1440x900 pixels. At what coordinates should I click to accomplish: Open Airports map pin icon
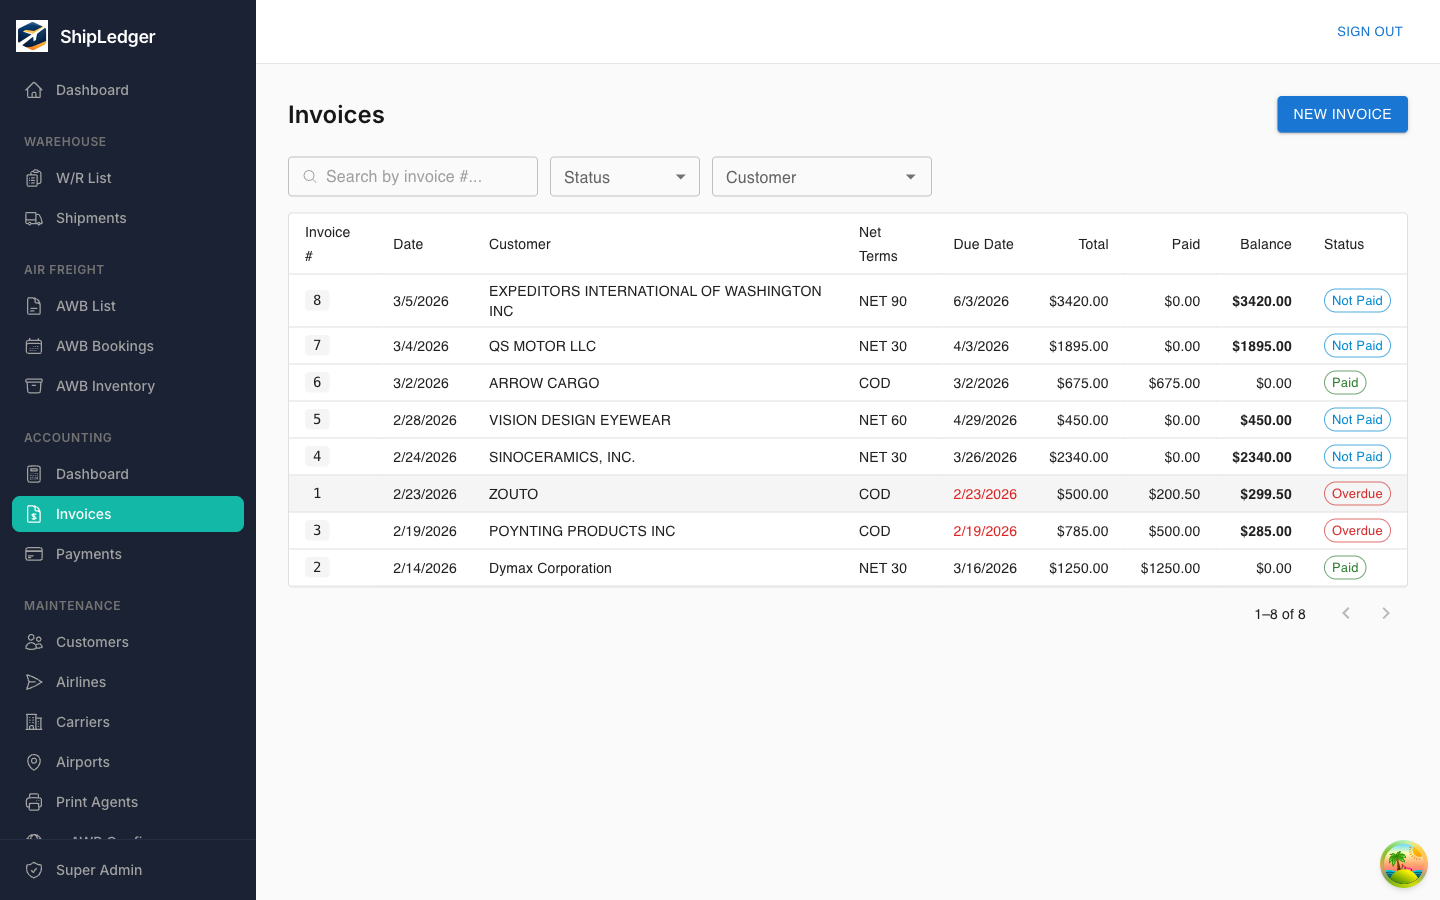[x=34, y=762]
